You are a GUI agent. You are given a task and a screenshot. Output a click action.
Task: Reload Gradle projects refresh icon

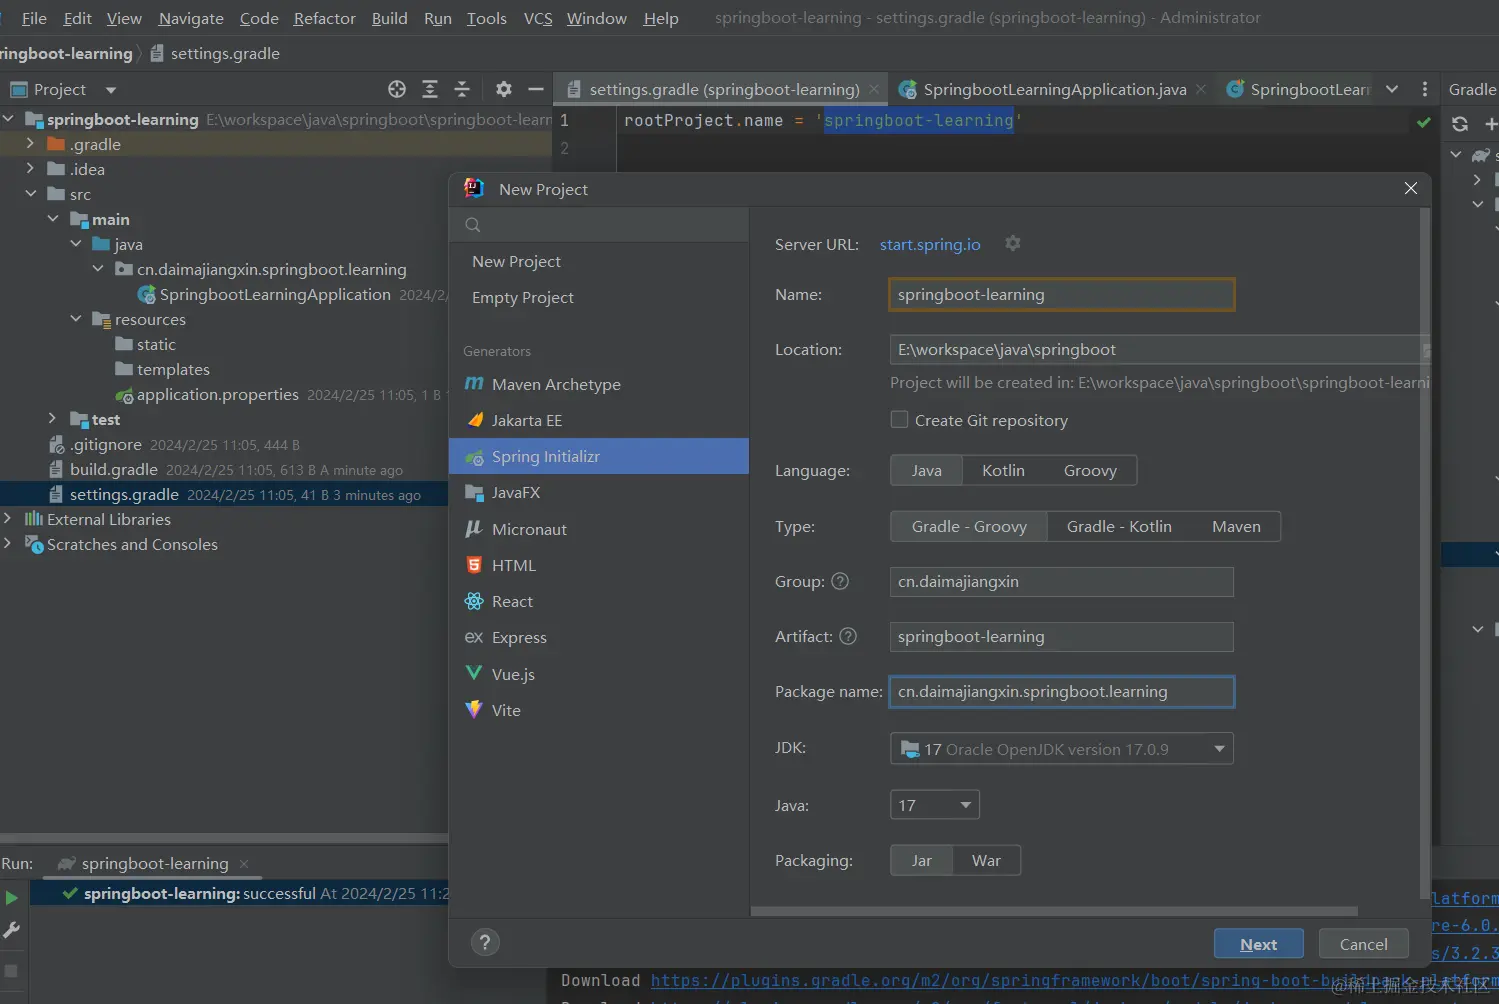pos(1460,124)
